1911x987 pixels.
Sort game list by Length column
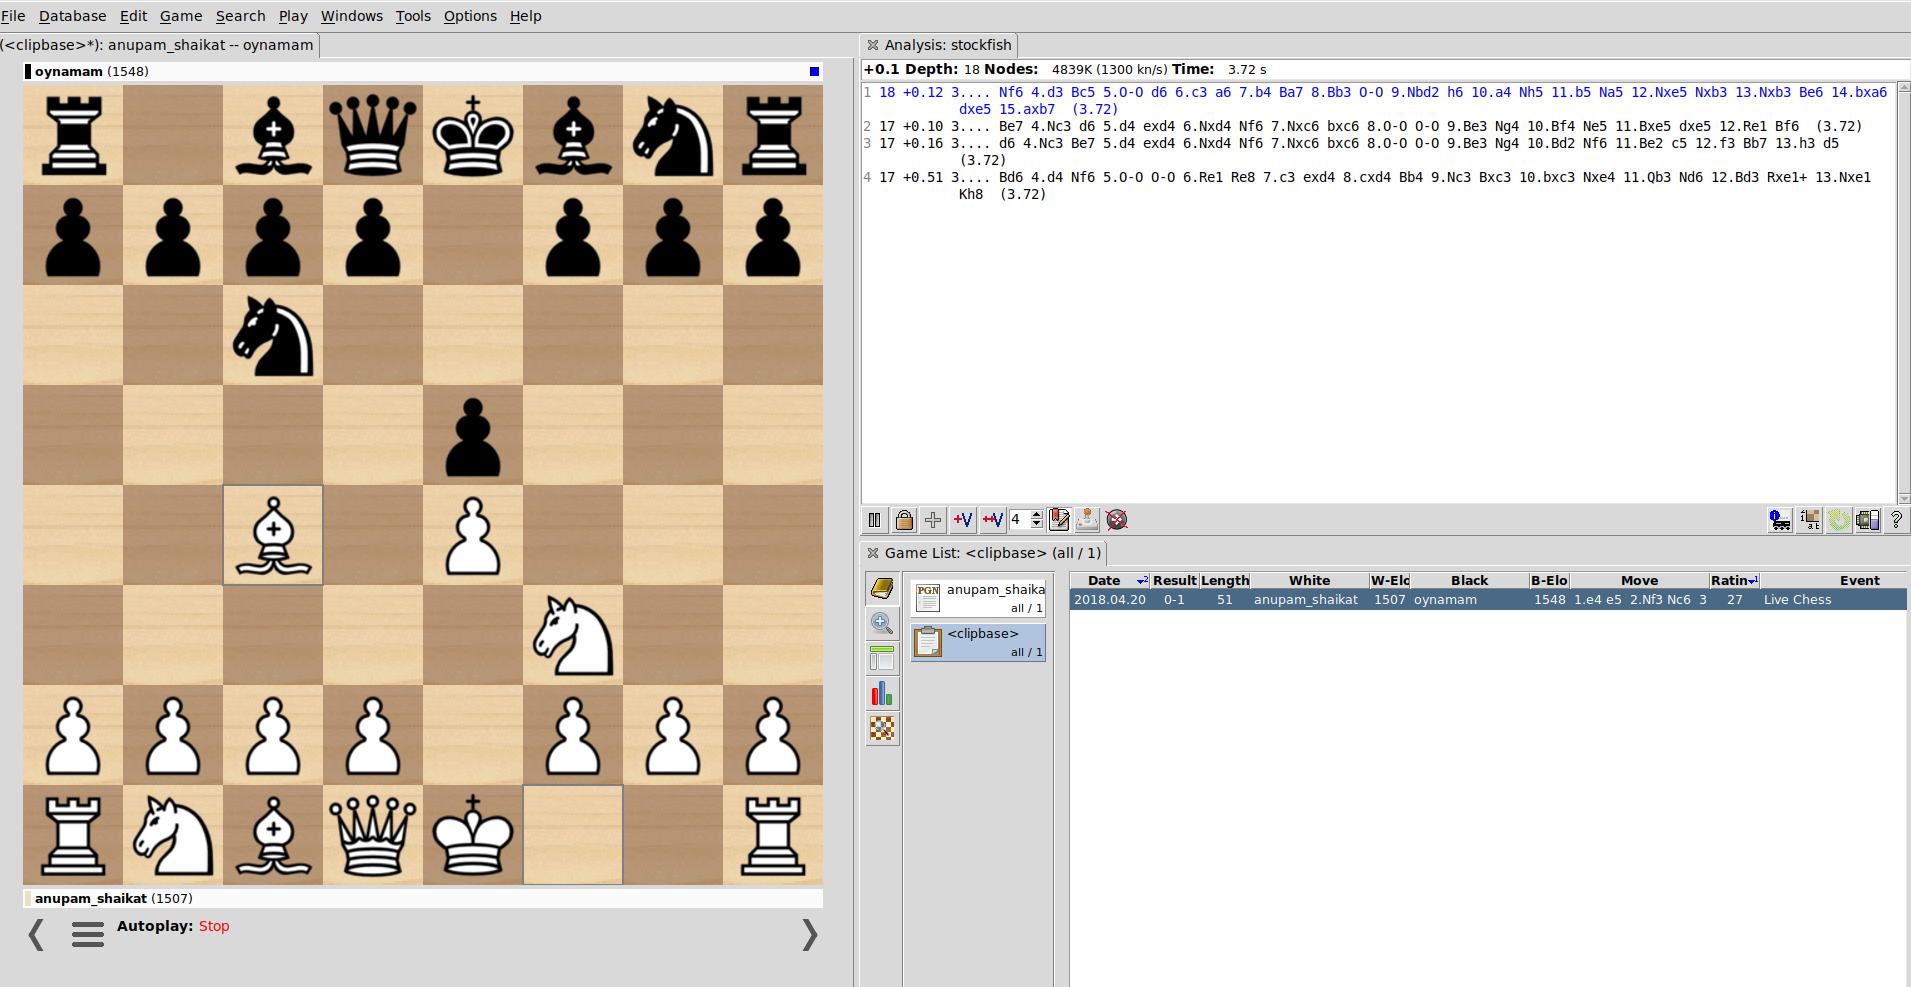1224,580
